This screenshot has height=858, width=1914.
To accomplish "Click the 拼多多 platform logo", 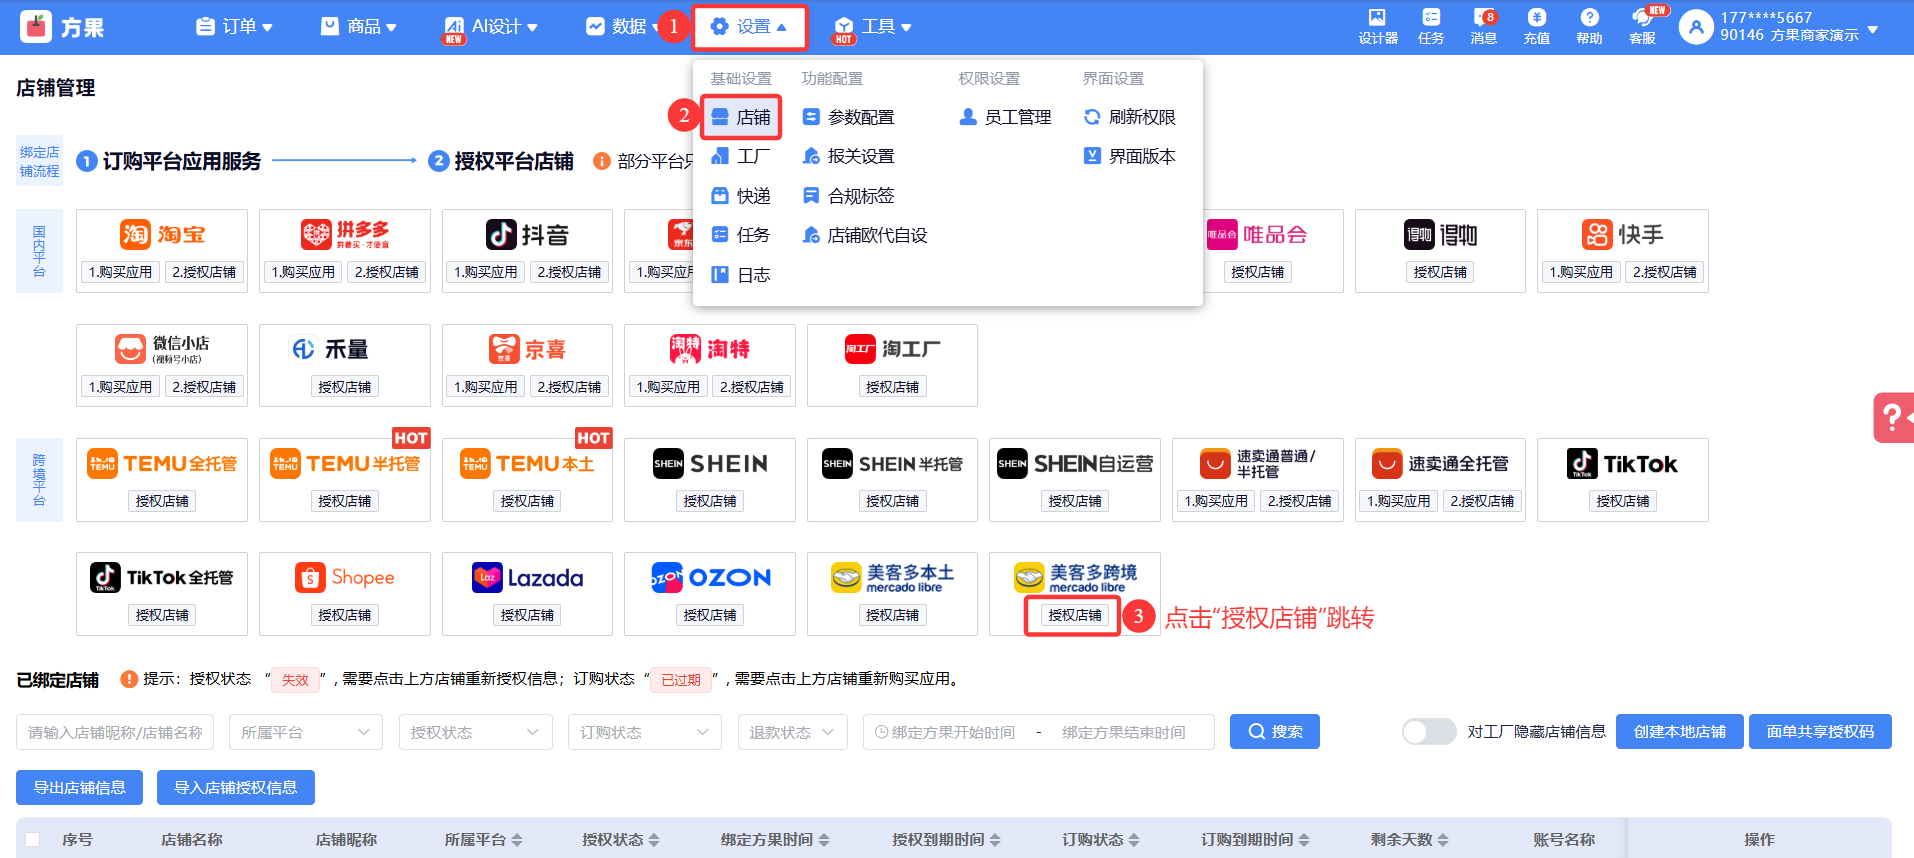I will point(345,235).
